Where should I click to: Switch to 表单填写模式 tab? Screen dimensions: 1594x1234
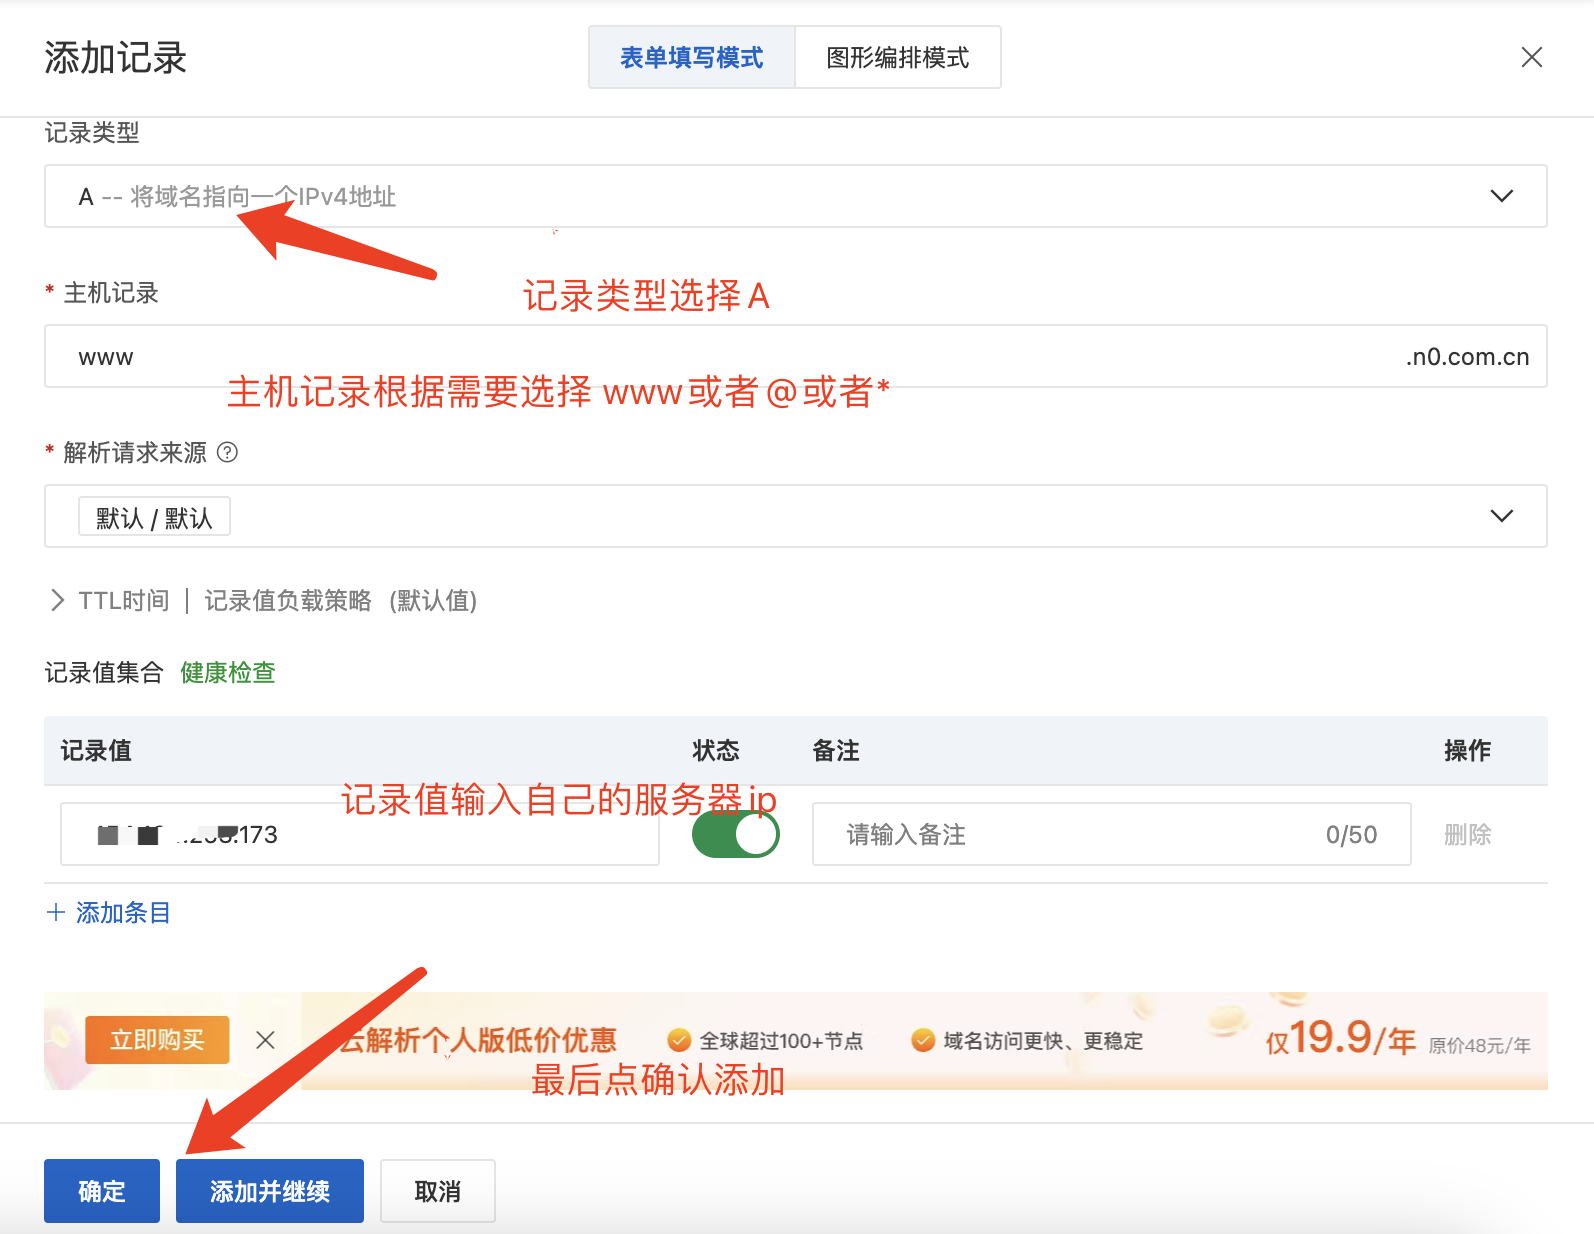coord(691,58)
